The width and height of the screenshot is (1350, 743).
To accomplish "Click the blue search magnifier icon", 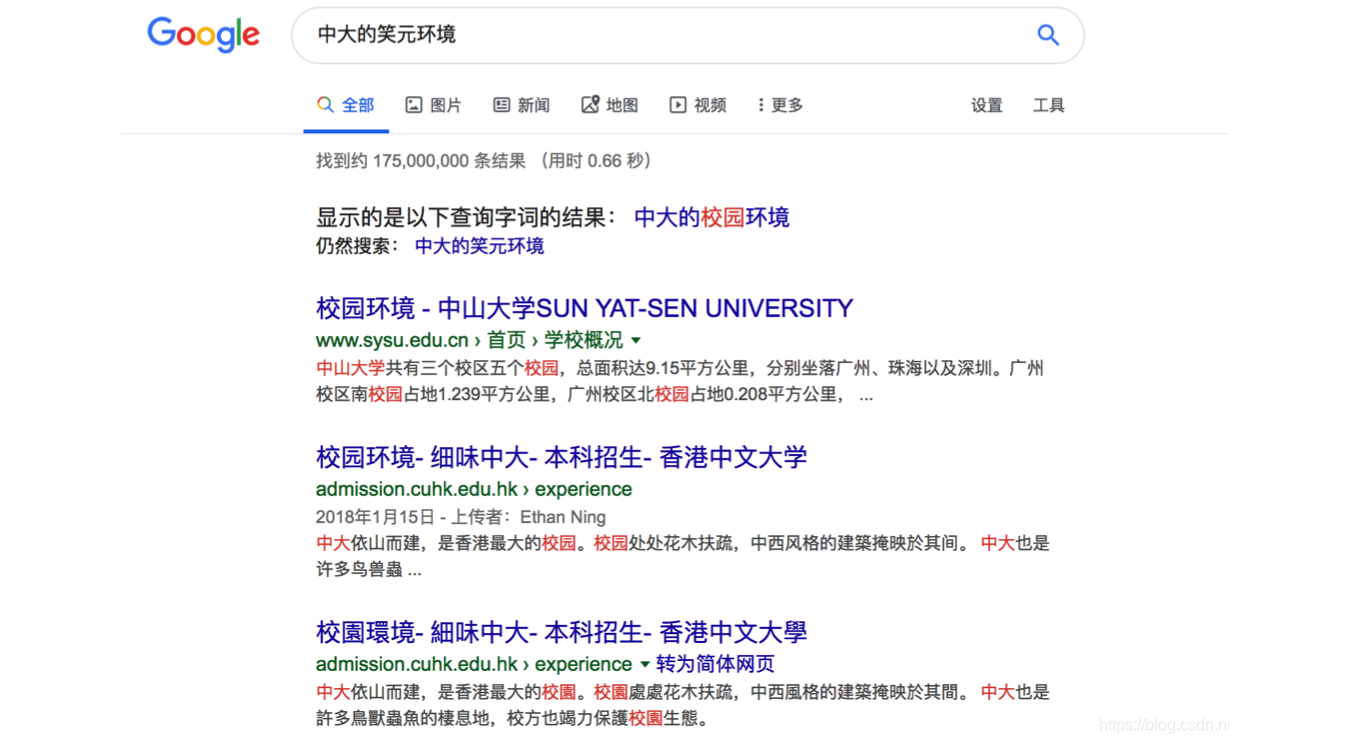I will tap(1048, 35).
